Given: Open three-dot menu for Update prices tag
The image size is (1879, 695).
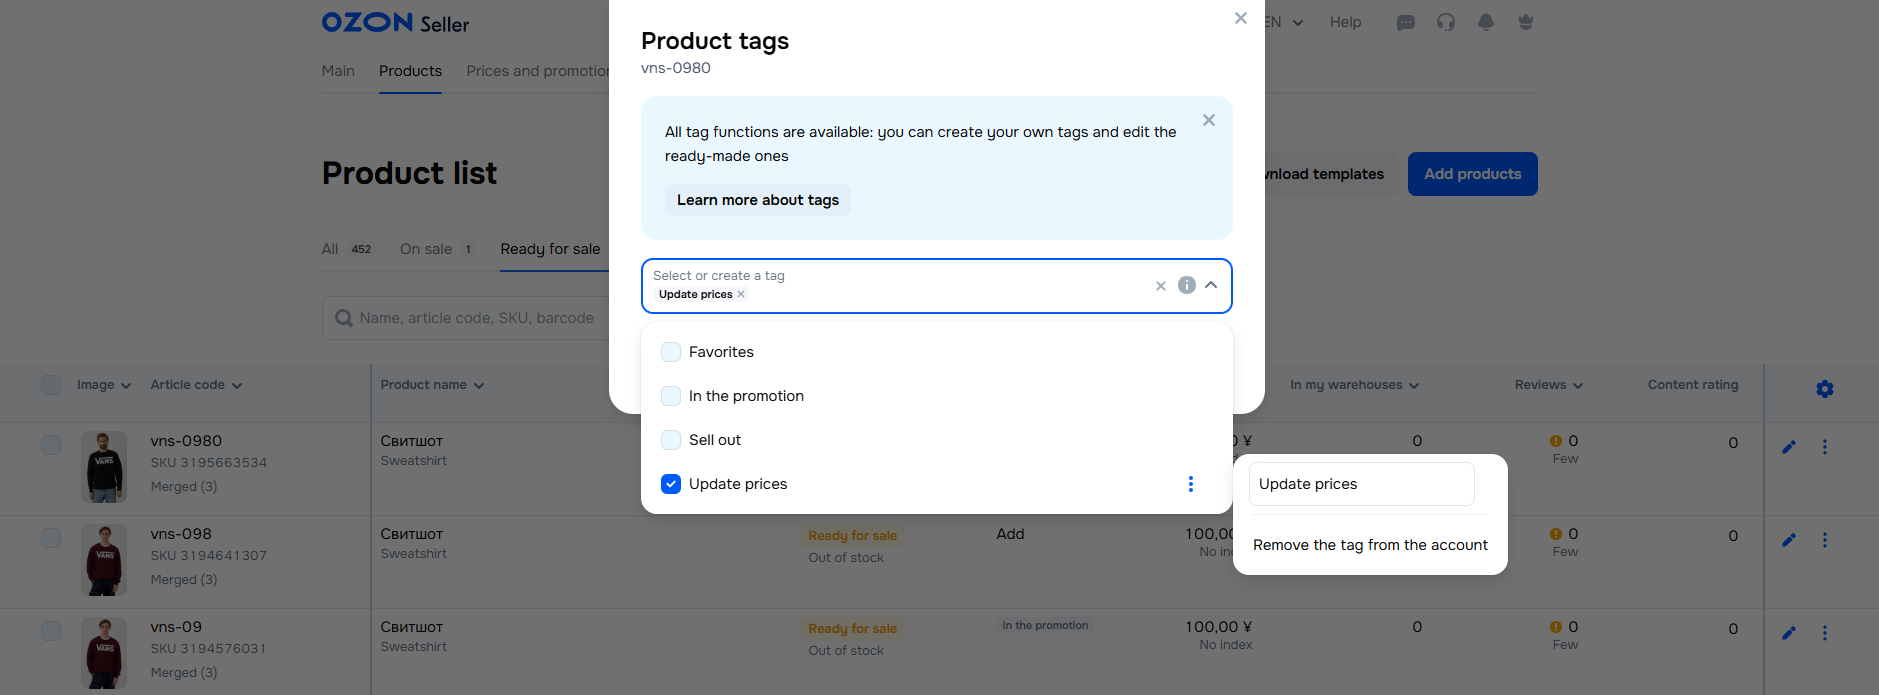Looking at the screenshot, I should 1190,484.
